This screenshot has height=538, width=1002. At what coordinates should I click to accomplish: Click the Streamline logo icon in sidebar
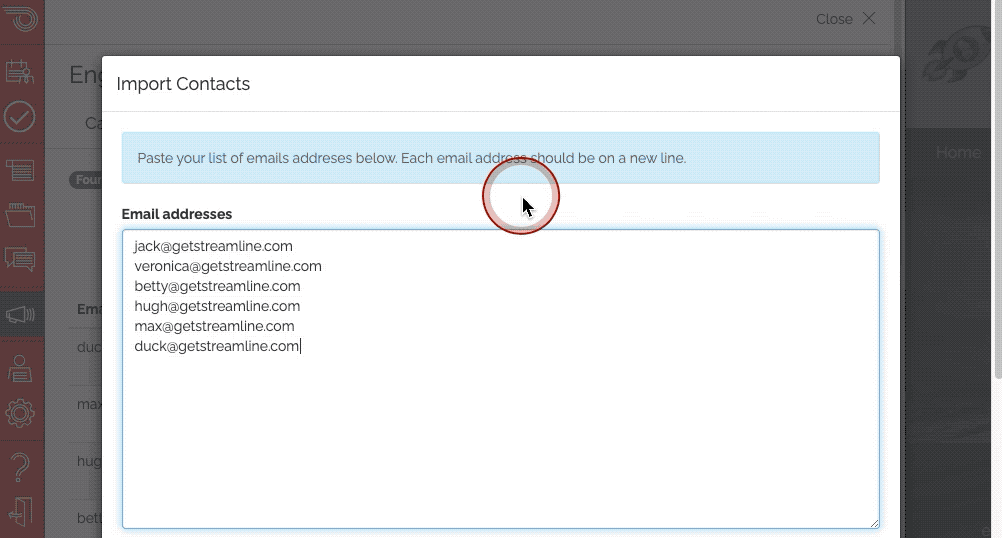(20, 18)
